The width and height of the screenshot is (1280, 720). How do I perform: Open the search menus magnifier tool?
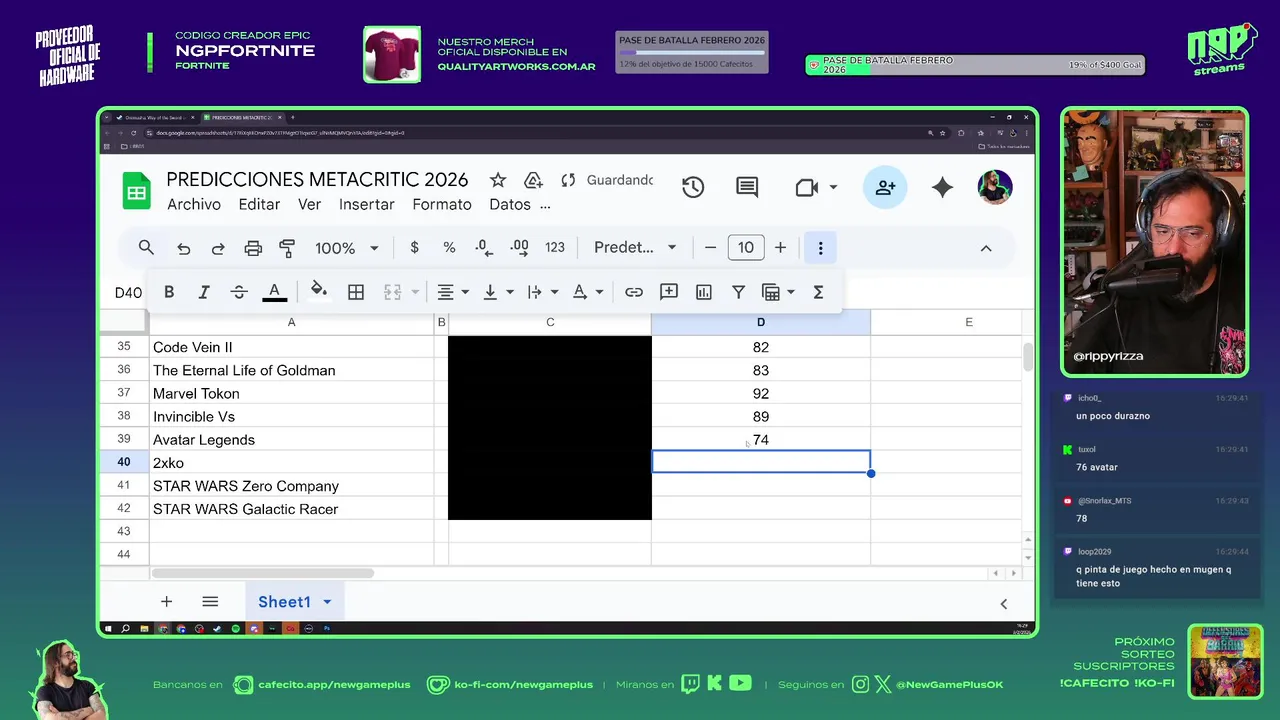(x=146, y=248)
